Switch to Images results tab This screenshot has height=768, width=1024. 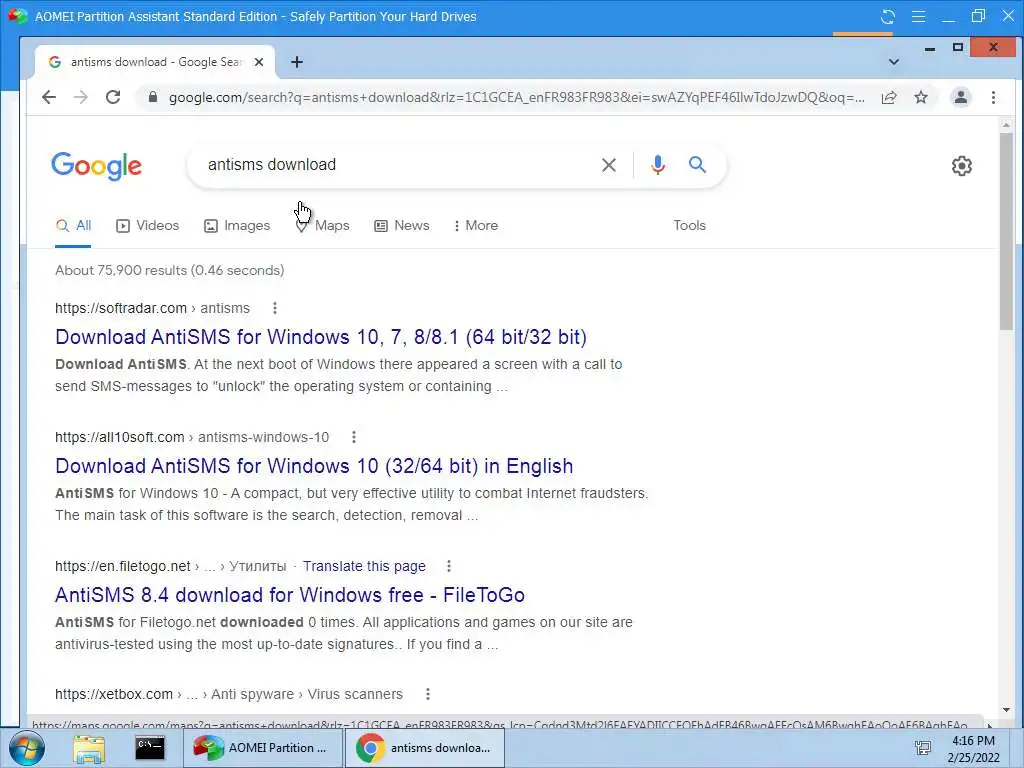(x=236, y=226)
